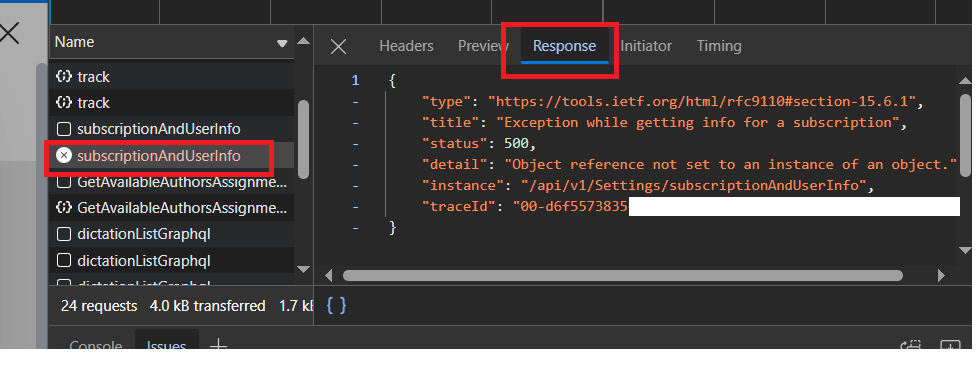The image size is (980, 370).
Task: Click request list scroll up arrow
Action: (x=303, y=41)
